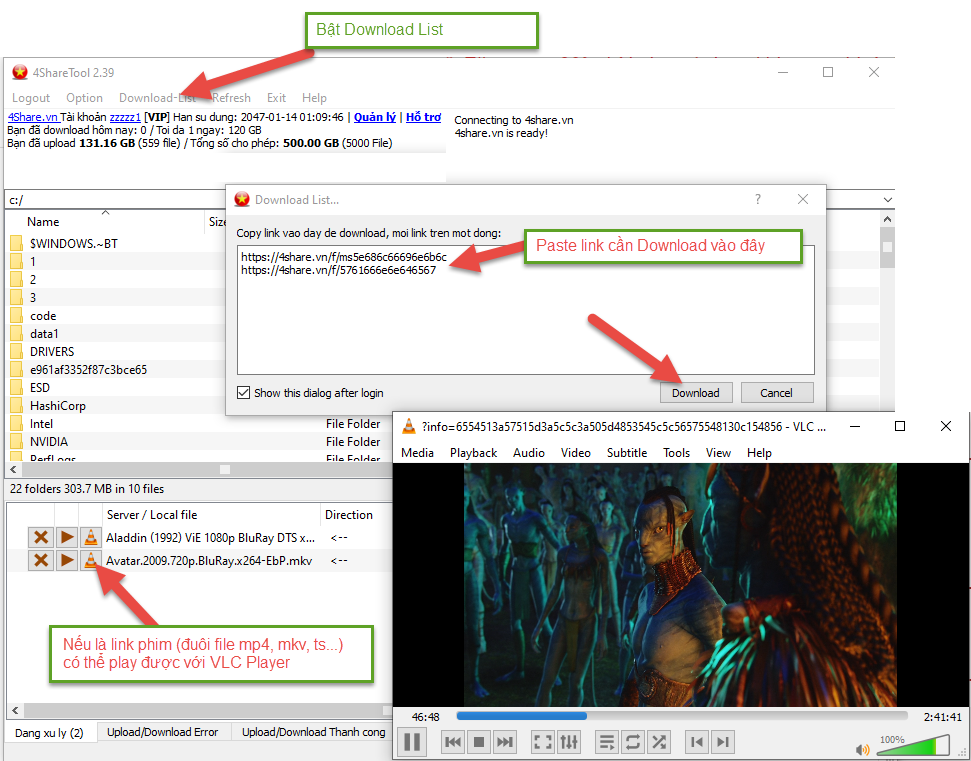Cancel the Aladdin download with X icon
Viewport: 971px width, 761px height.
point(40,537)
